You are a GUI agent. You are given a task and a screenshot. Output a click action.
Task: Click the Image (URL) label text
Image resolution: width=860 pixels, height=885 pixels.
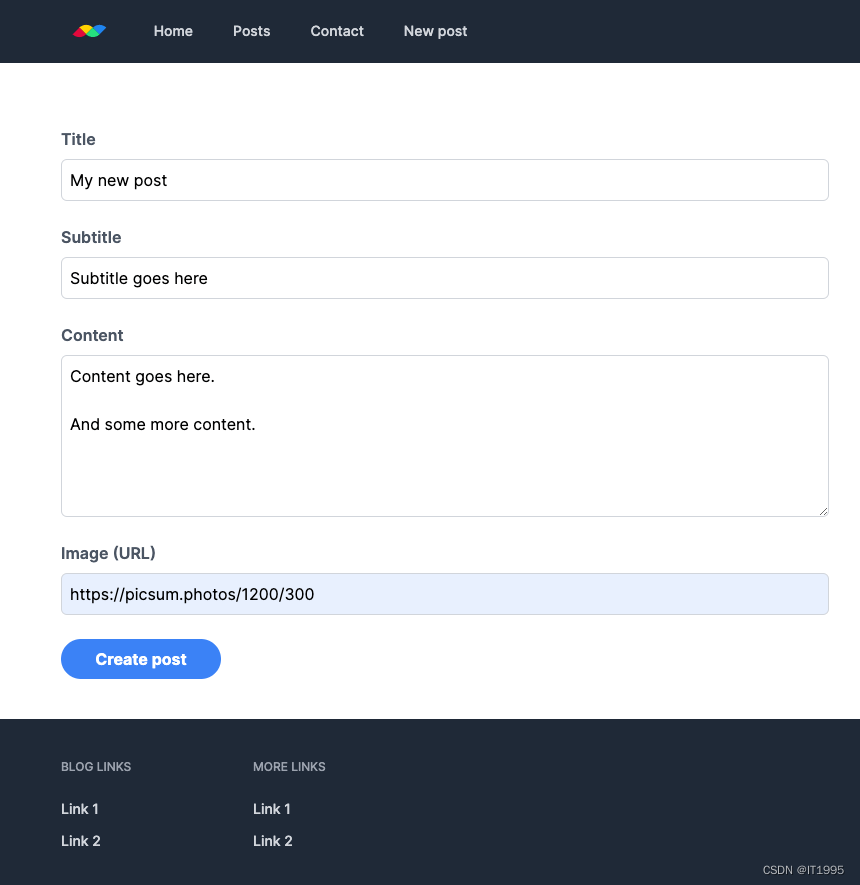point(108,553)
